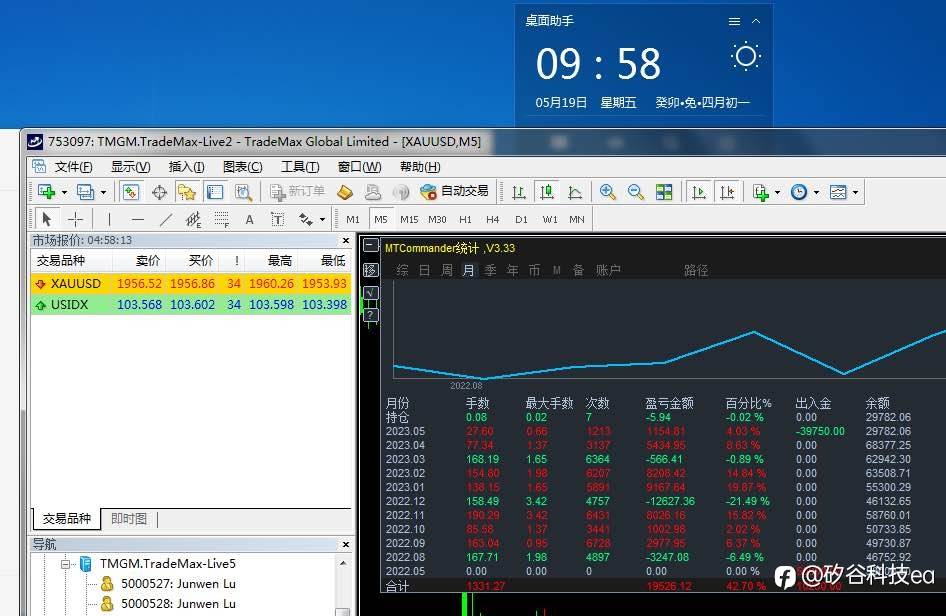Viewport: 946px width, 616px height.
Task: Select the vertical line drawing tool
Action: [109, 219]
